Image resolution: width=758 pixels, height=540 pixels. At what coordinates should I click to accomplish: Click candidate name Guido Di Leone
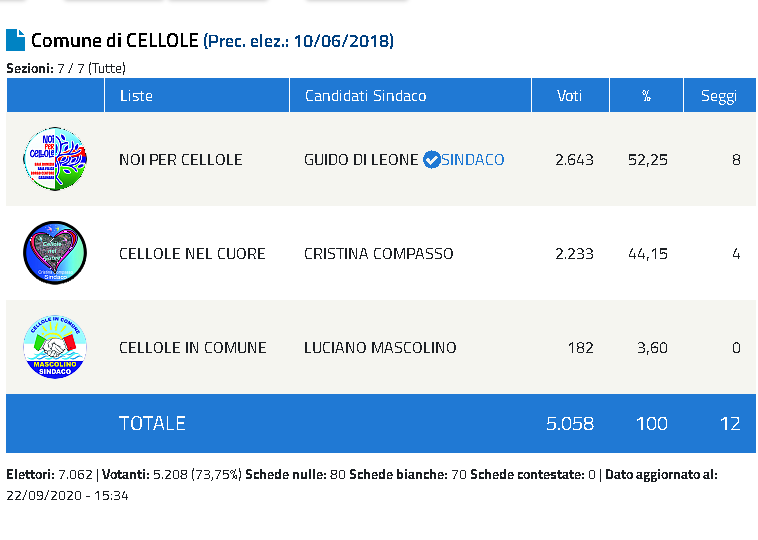(361, 159)
